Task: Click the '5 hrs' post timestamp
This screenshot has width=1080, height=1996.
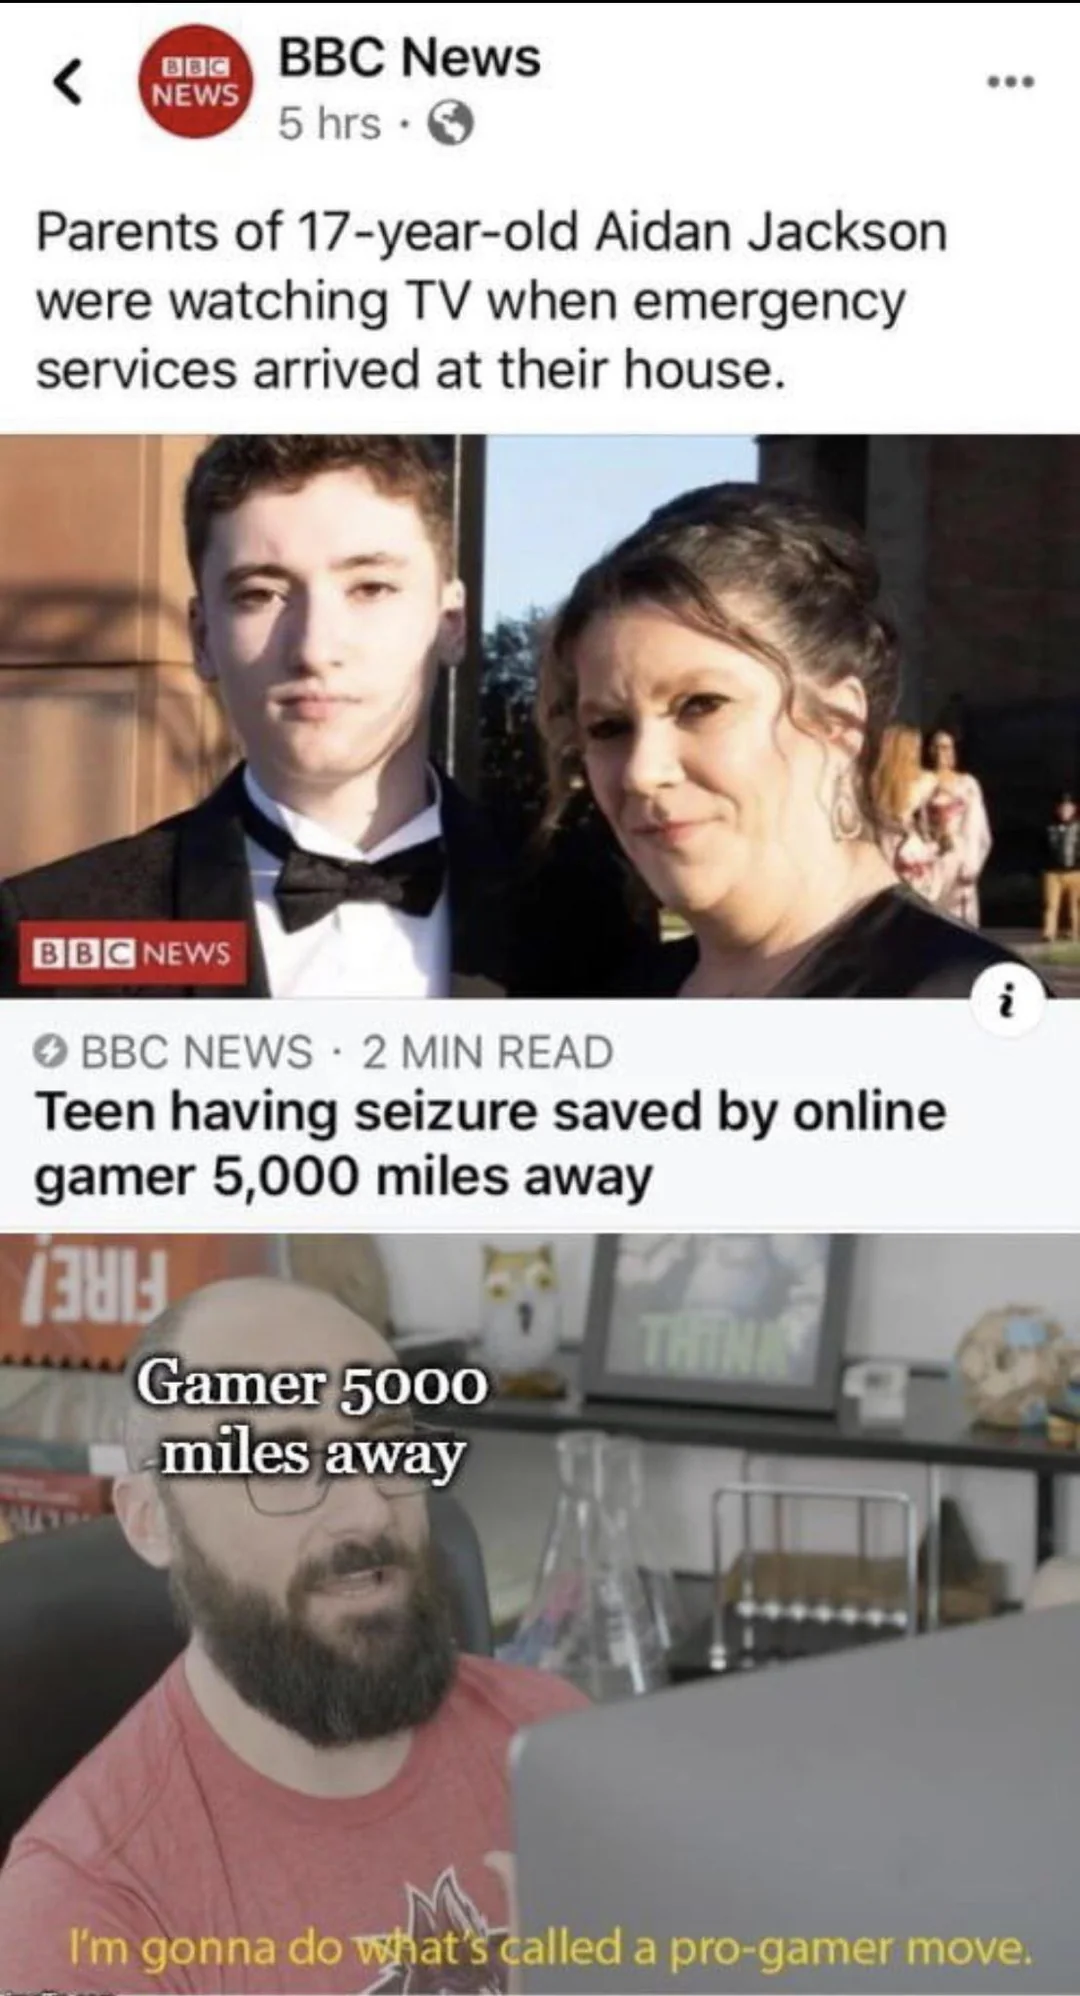Action: point(329,124)
